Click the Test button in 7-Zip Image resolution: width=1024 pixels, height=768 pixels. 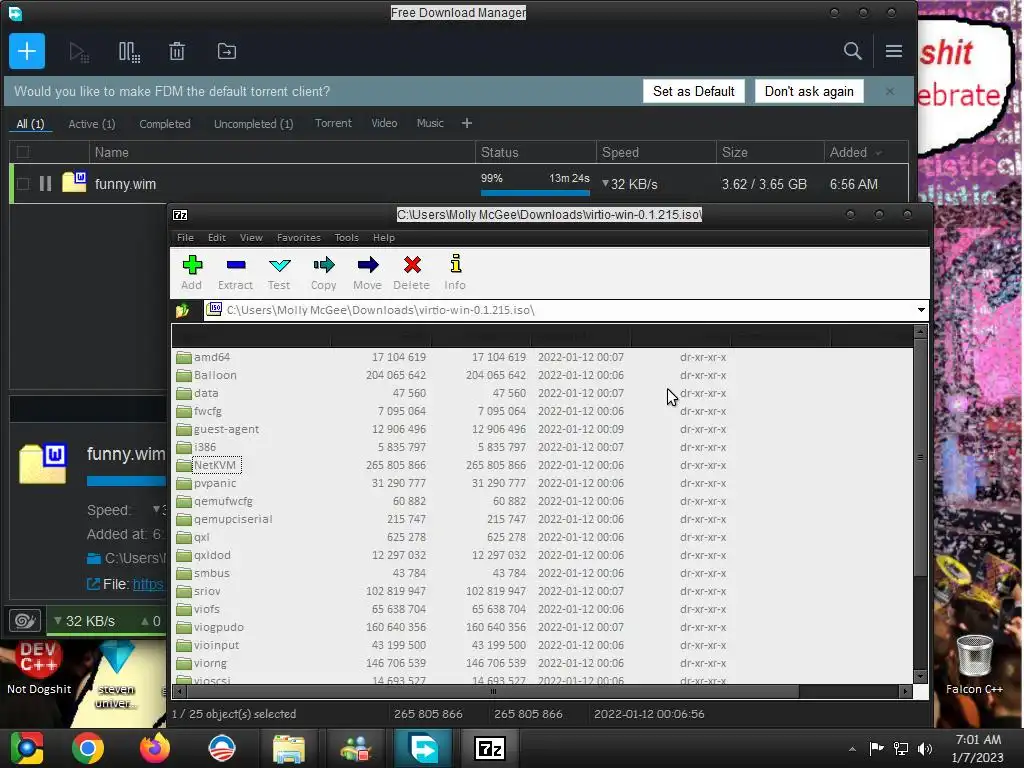[x=279, y=272]
